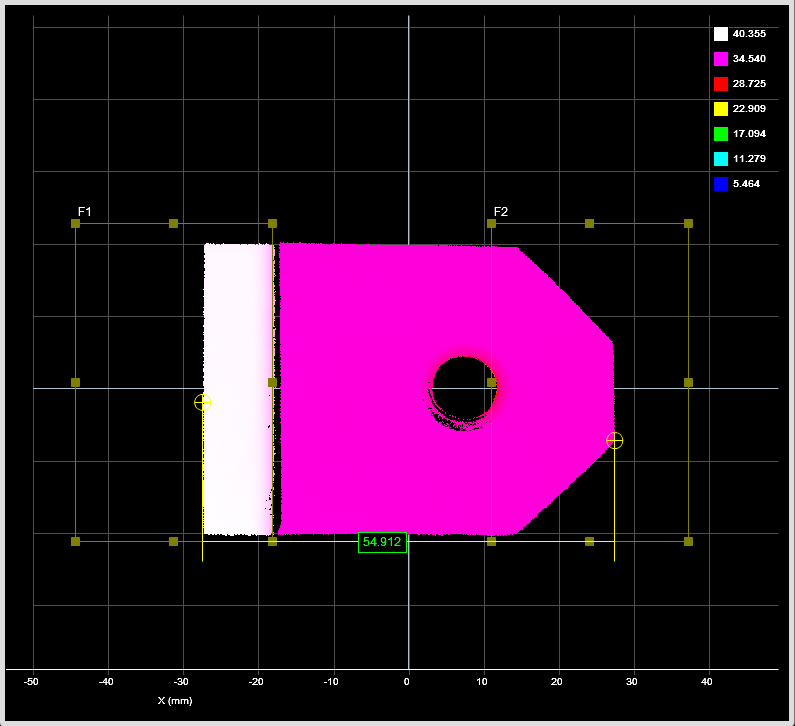Screen dimensions: 795x726
Task: Click the white raised section of the part
Action: 238,389
